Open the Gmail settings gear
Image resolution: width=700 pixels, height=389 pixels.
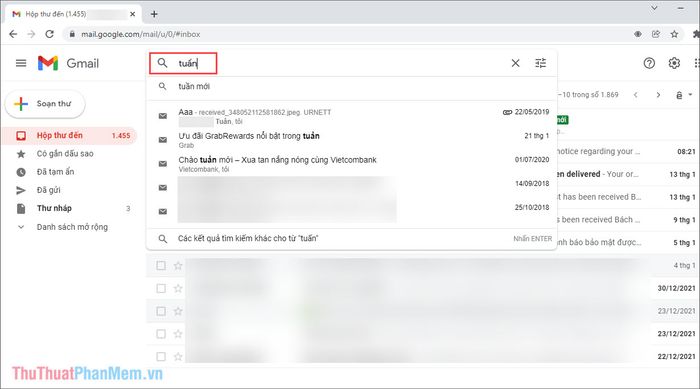[x=674, y=63]
